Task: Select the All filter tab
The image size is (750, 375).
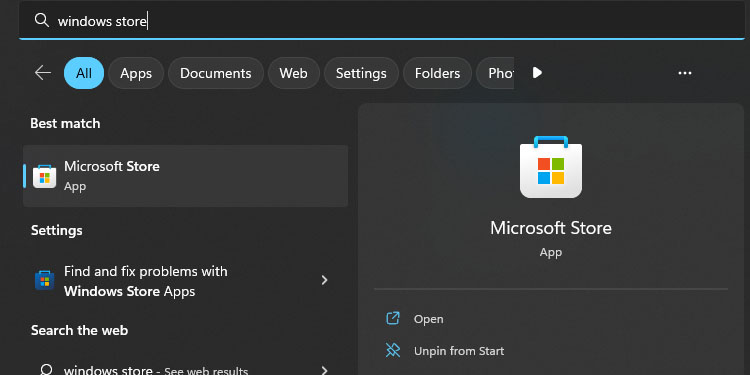Action: click(84, 73)
